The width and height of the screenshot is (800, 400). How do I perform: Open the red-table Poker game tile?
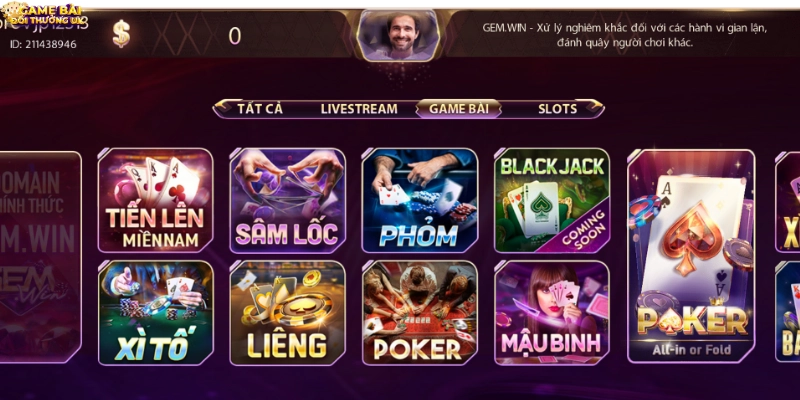[x=419, y=313]
